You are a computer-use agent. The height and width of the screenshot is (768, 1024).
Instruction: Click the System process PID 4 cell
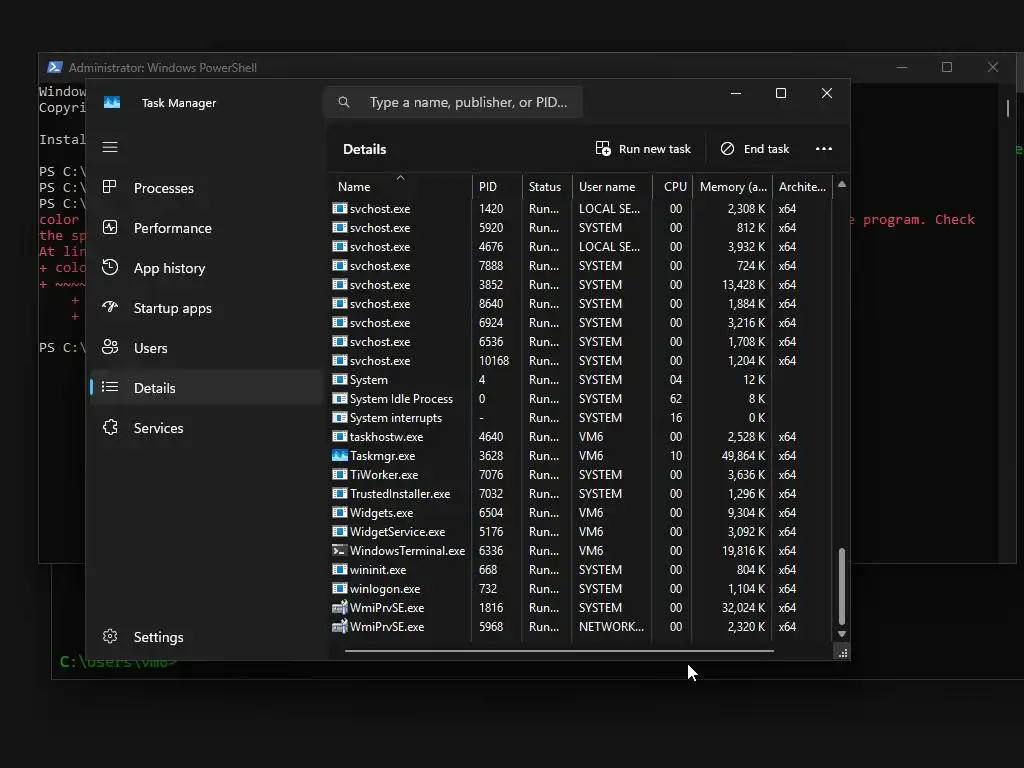(482, 379)
